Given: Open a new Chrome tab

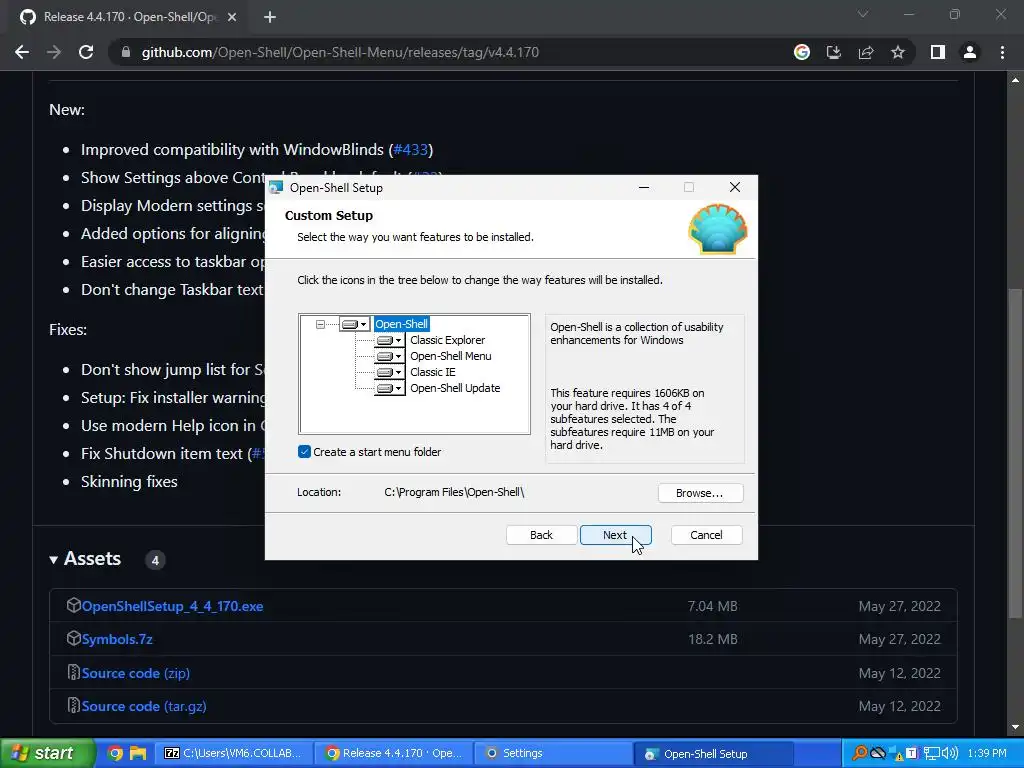Looking at the screenshot, I should [270, 17].
